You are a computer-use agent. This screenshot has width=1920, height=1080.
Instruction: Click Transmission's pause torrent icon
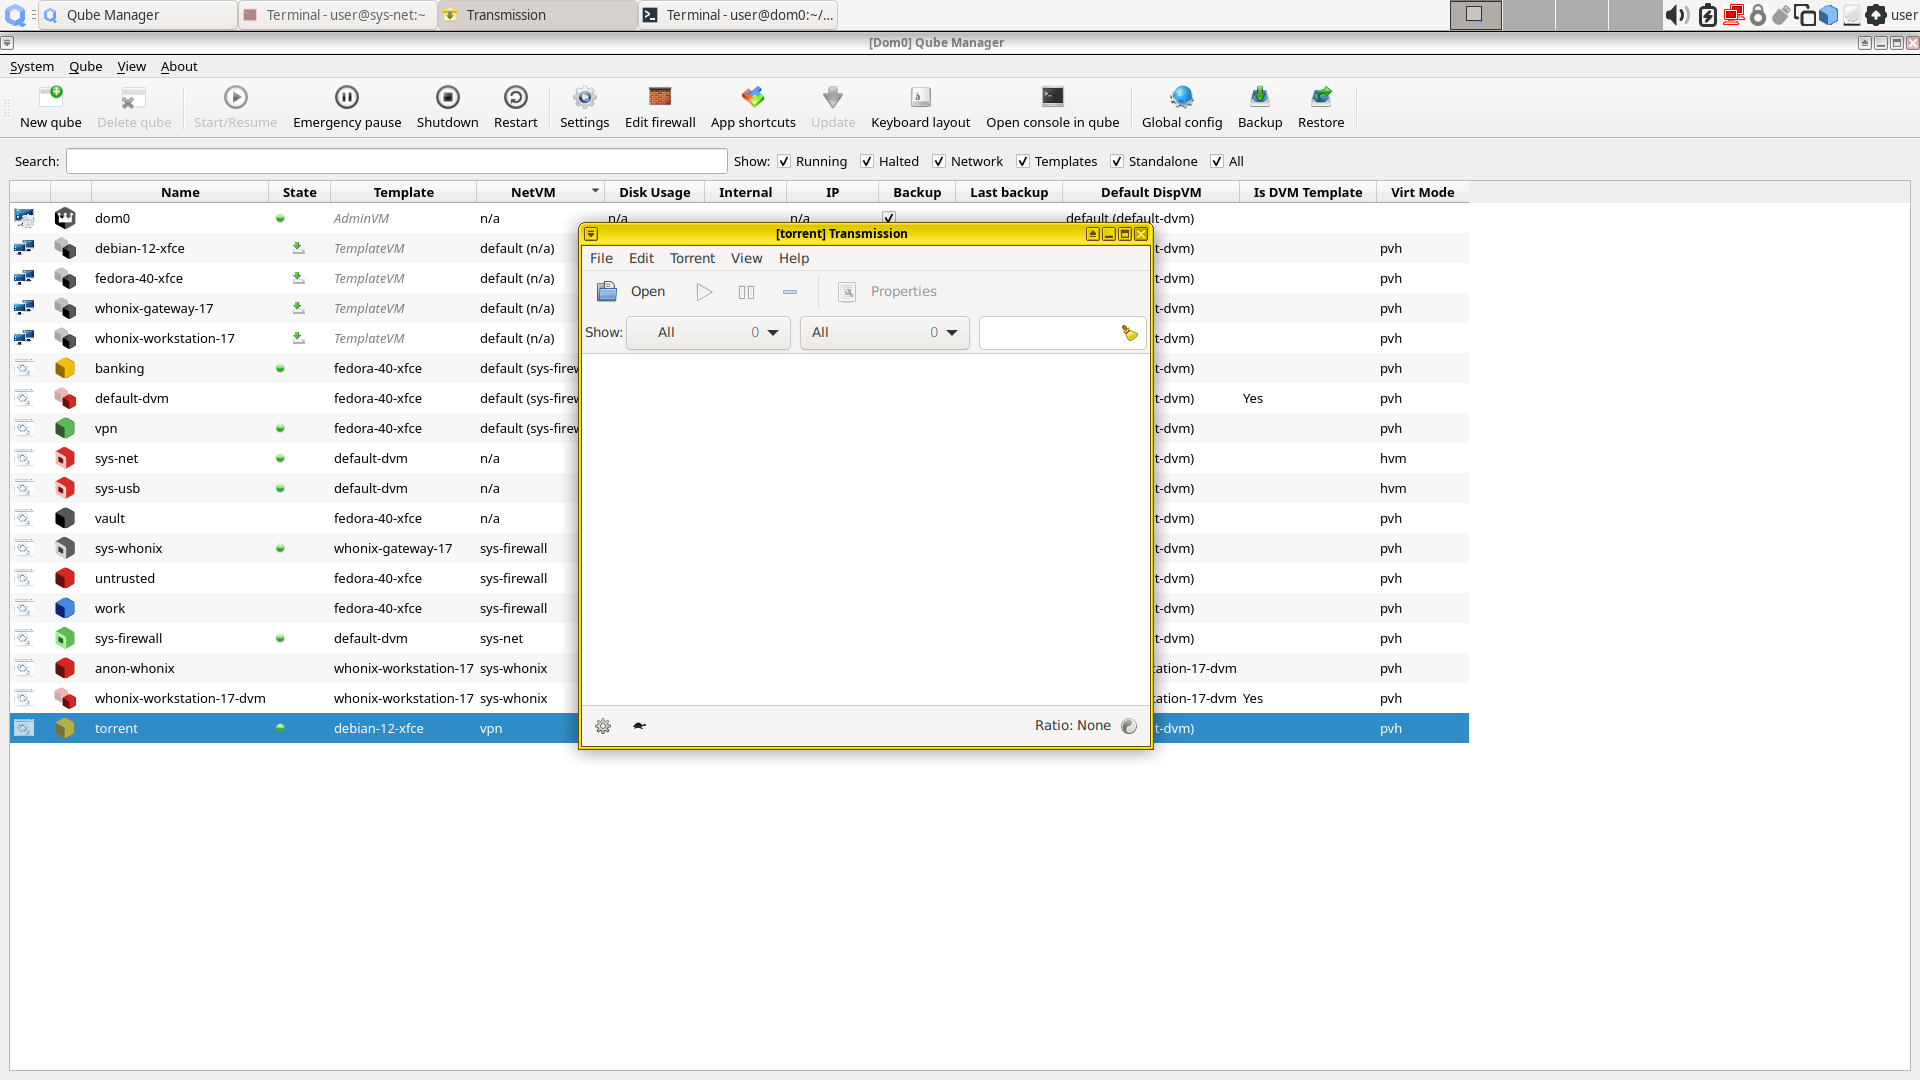click(747, 292)
